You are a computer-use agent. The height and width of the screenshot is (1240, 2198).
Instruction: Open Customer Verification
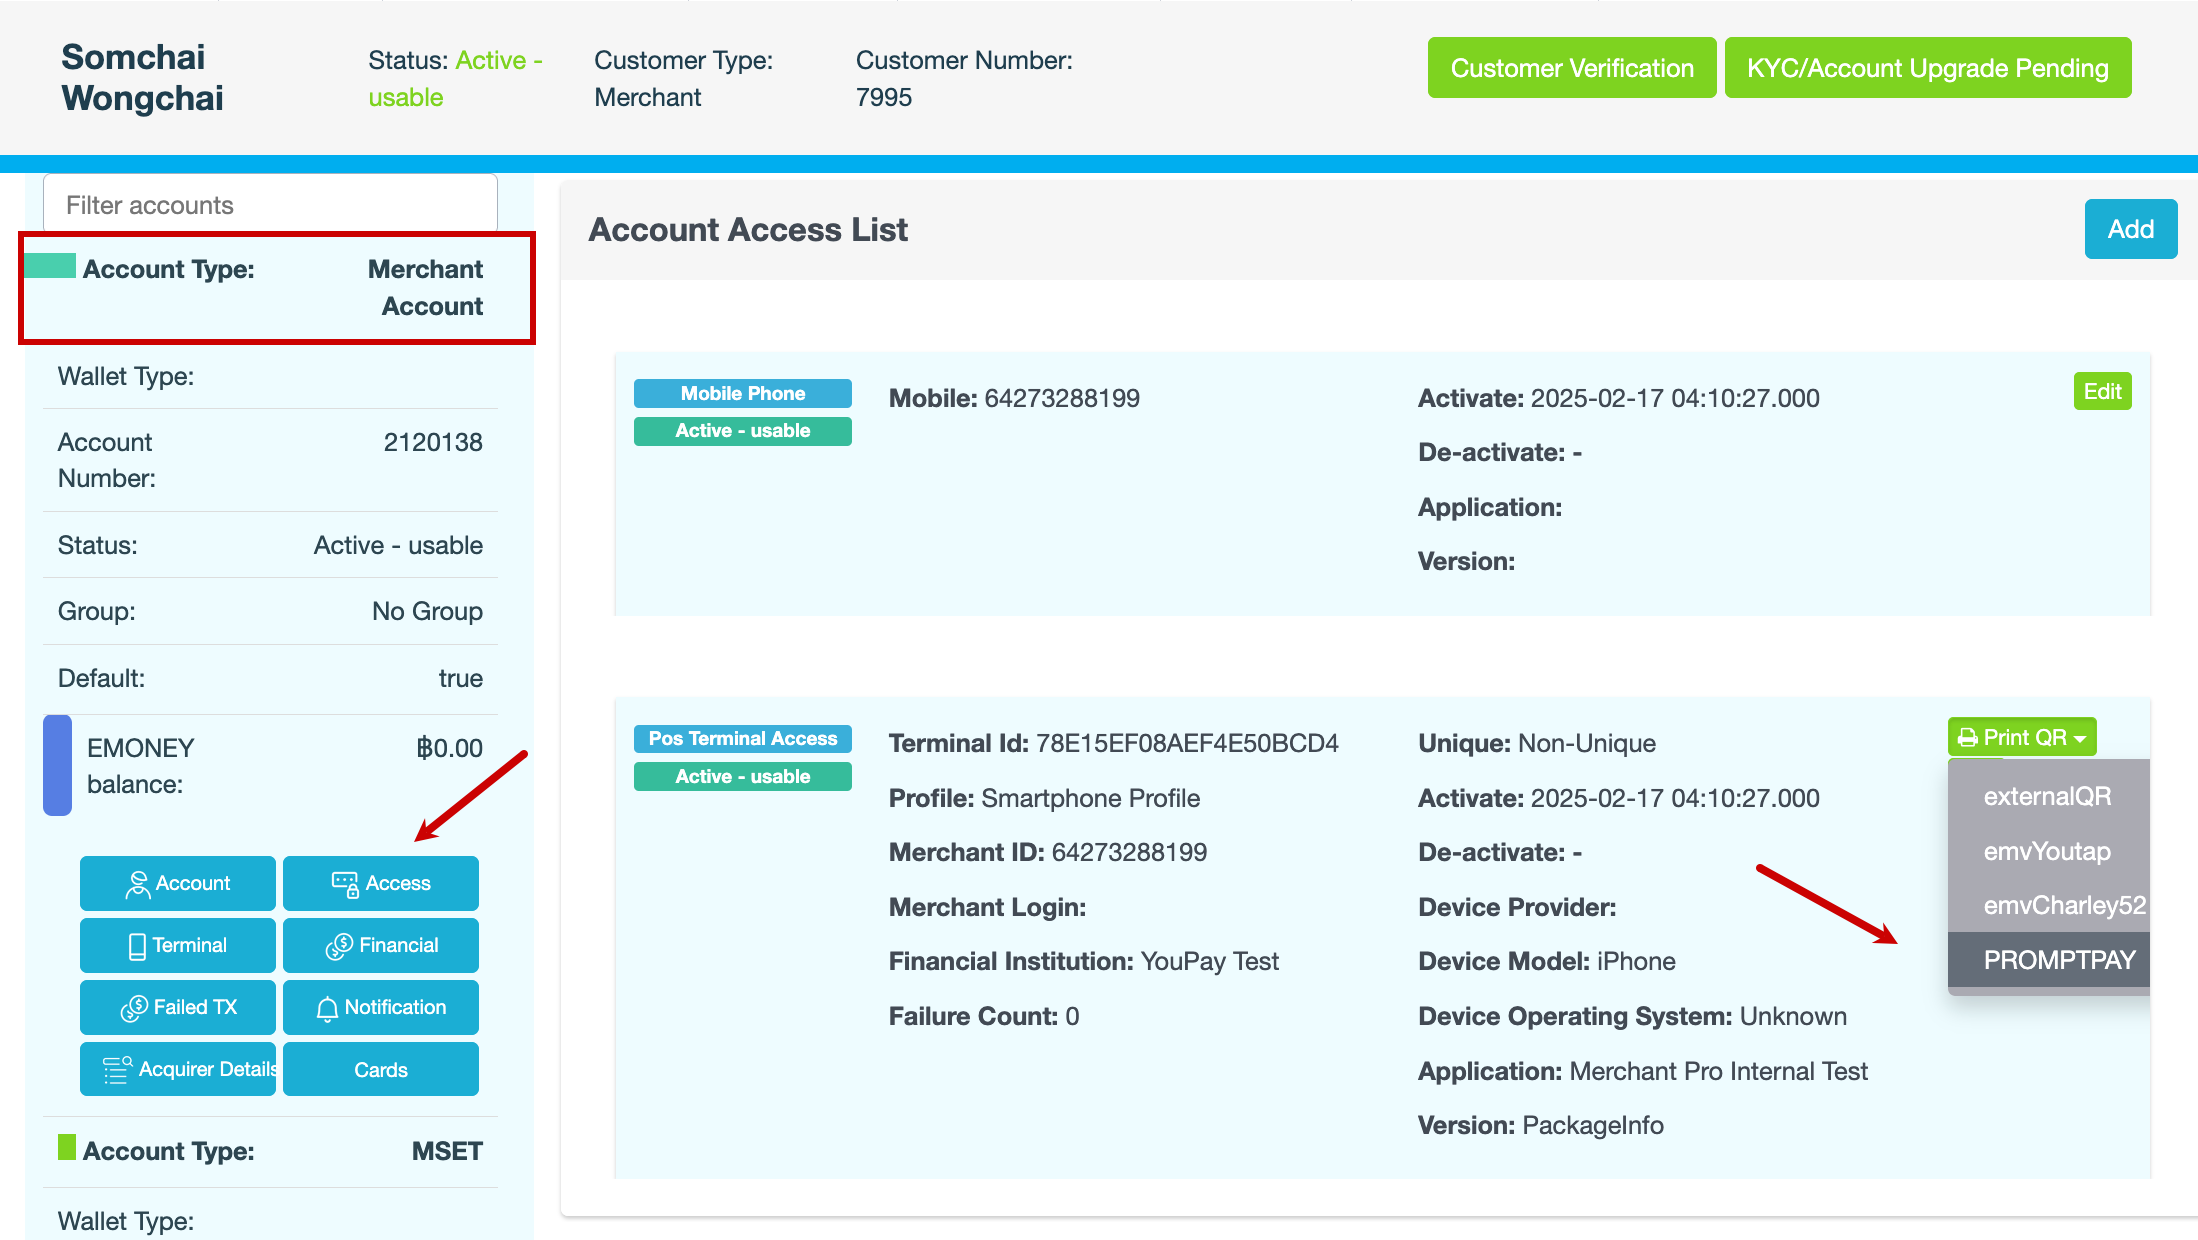pos(1571,68)
